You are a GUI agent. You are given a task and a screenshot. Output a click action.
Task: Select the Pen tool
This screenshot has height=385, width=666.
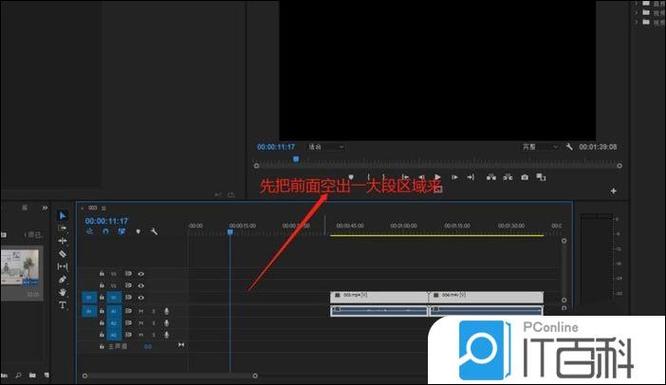click(62, 279)
